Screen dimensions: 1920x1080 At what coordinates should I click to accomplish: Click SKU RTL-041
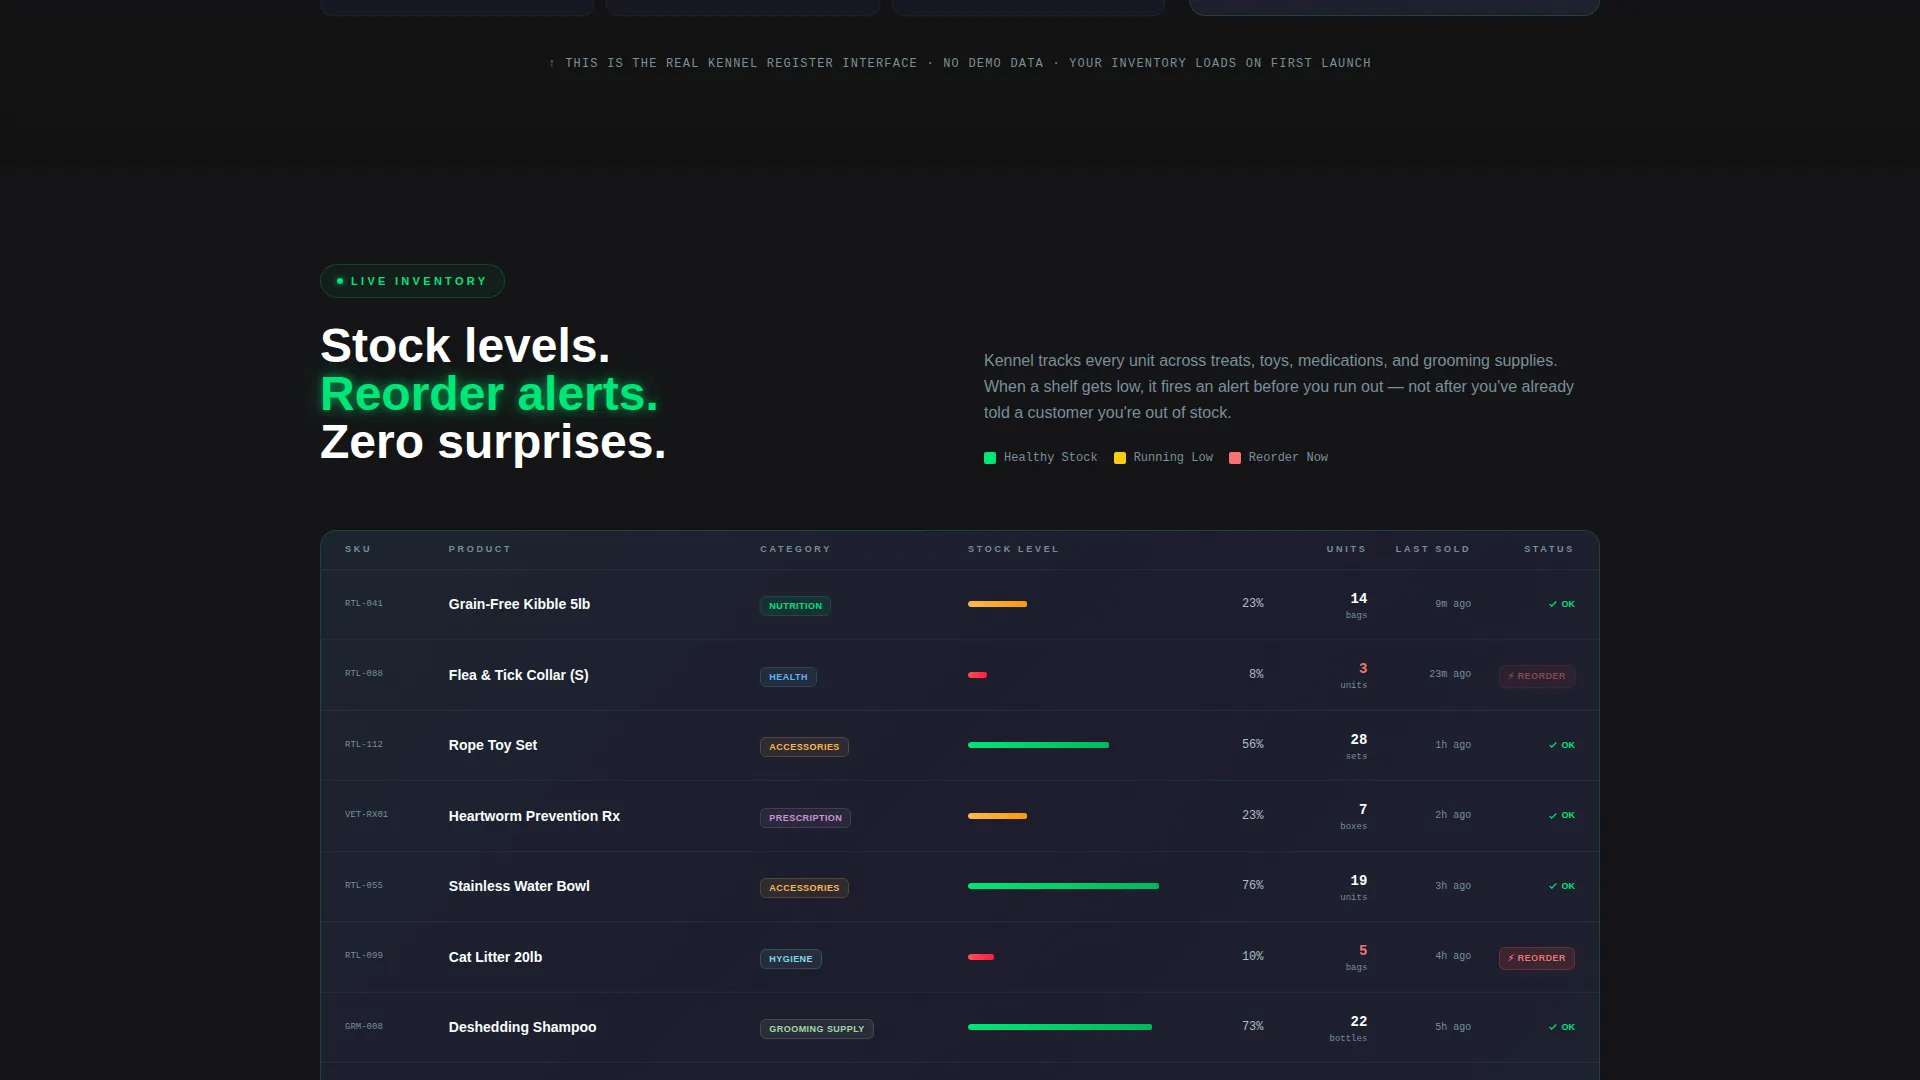[x=364, y=604]
